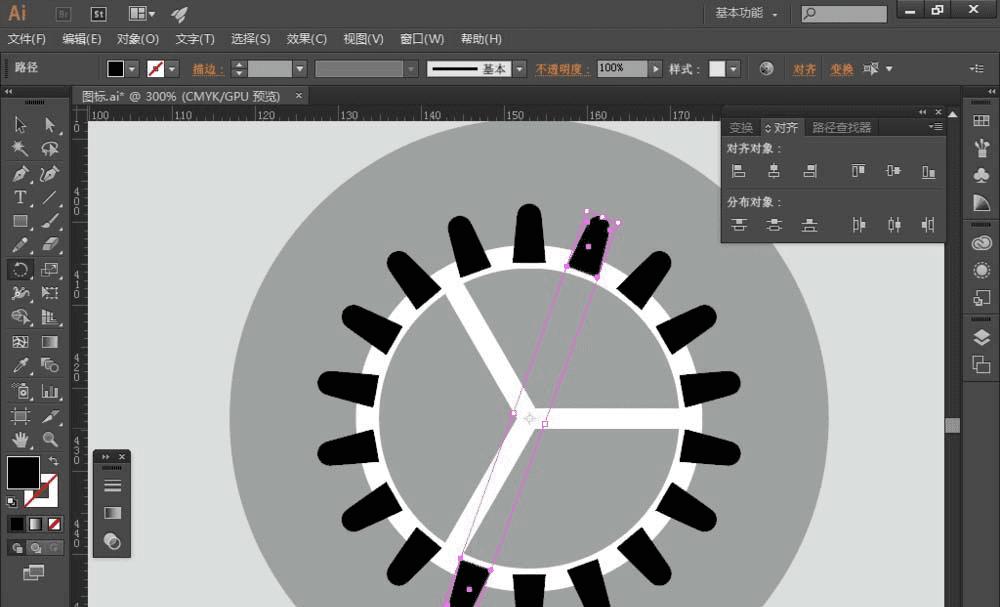Select the Pen tool
The image size is (1000, 607).
point(20,173)
